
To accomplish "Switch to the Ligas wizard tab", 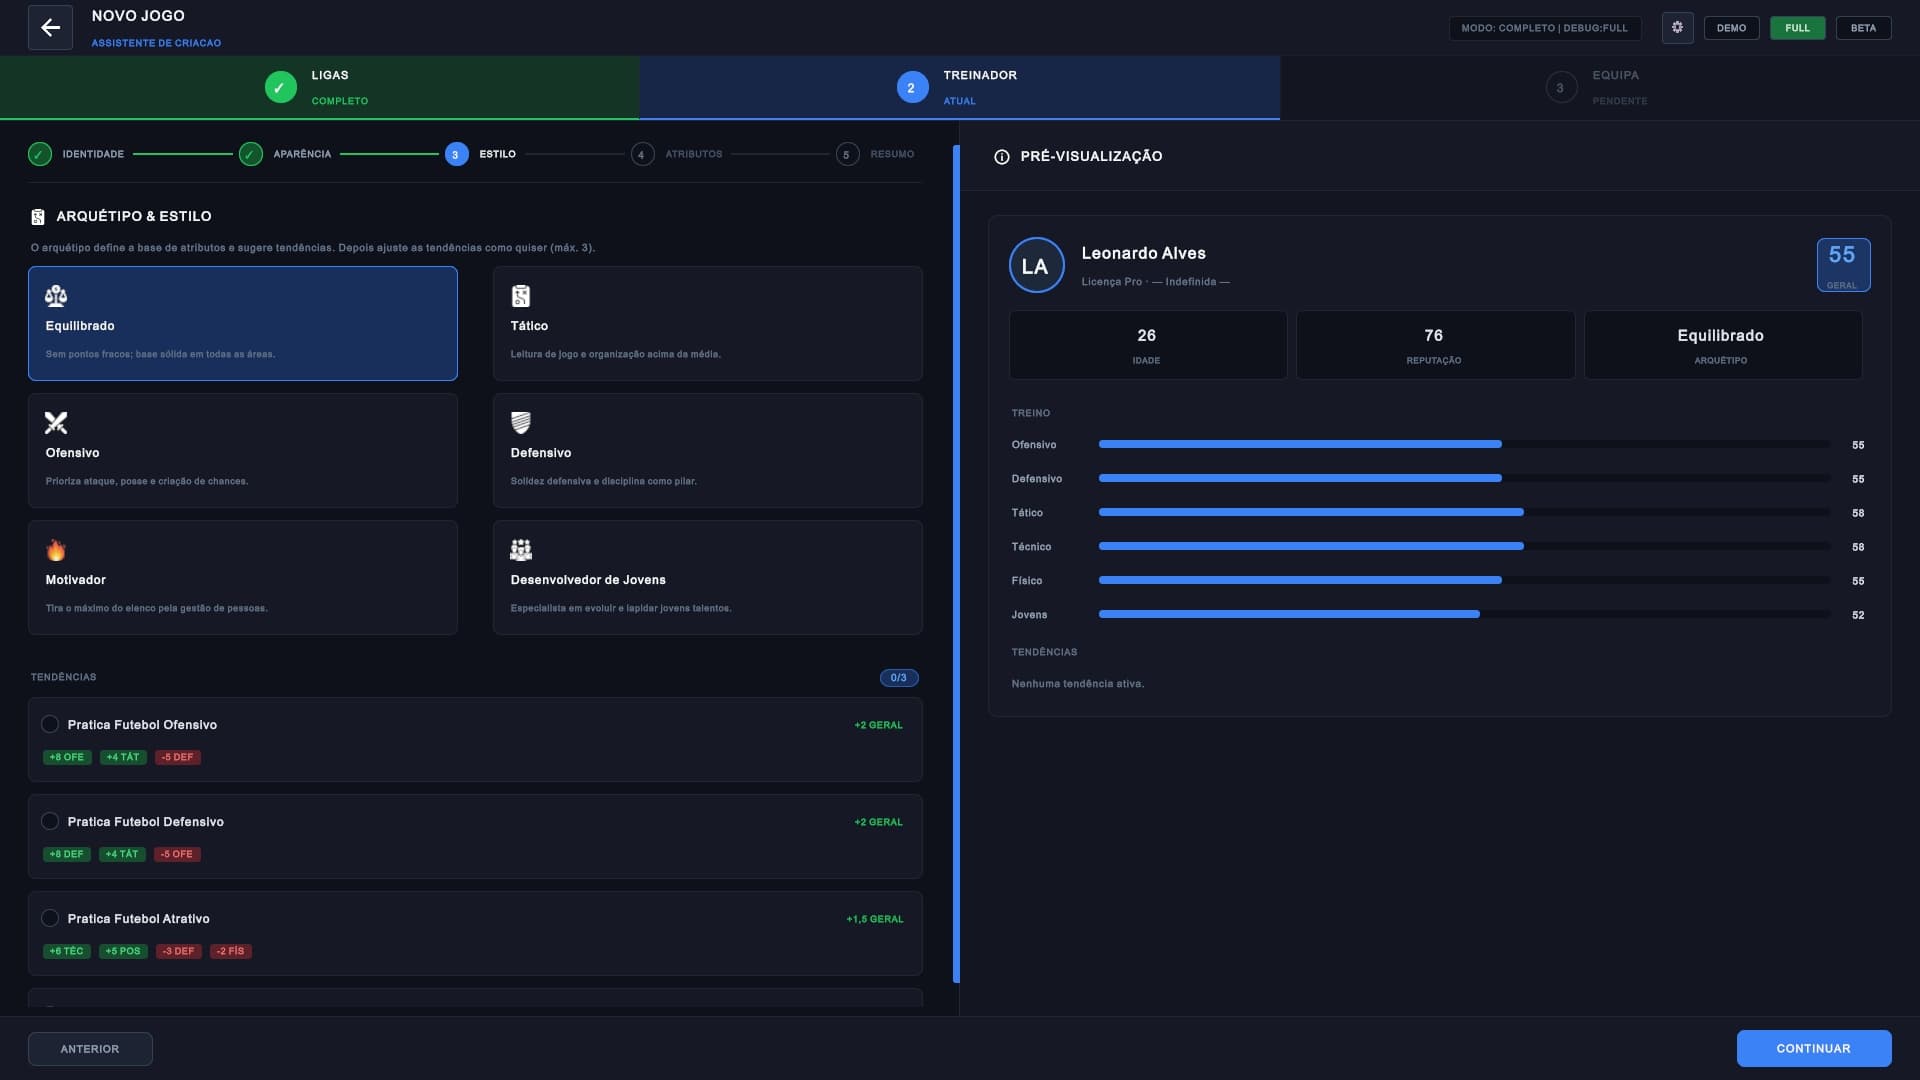I will pyautogui.click(x=320, y=88).
